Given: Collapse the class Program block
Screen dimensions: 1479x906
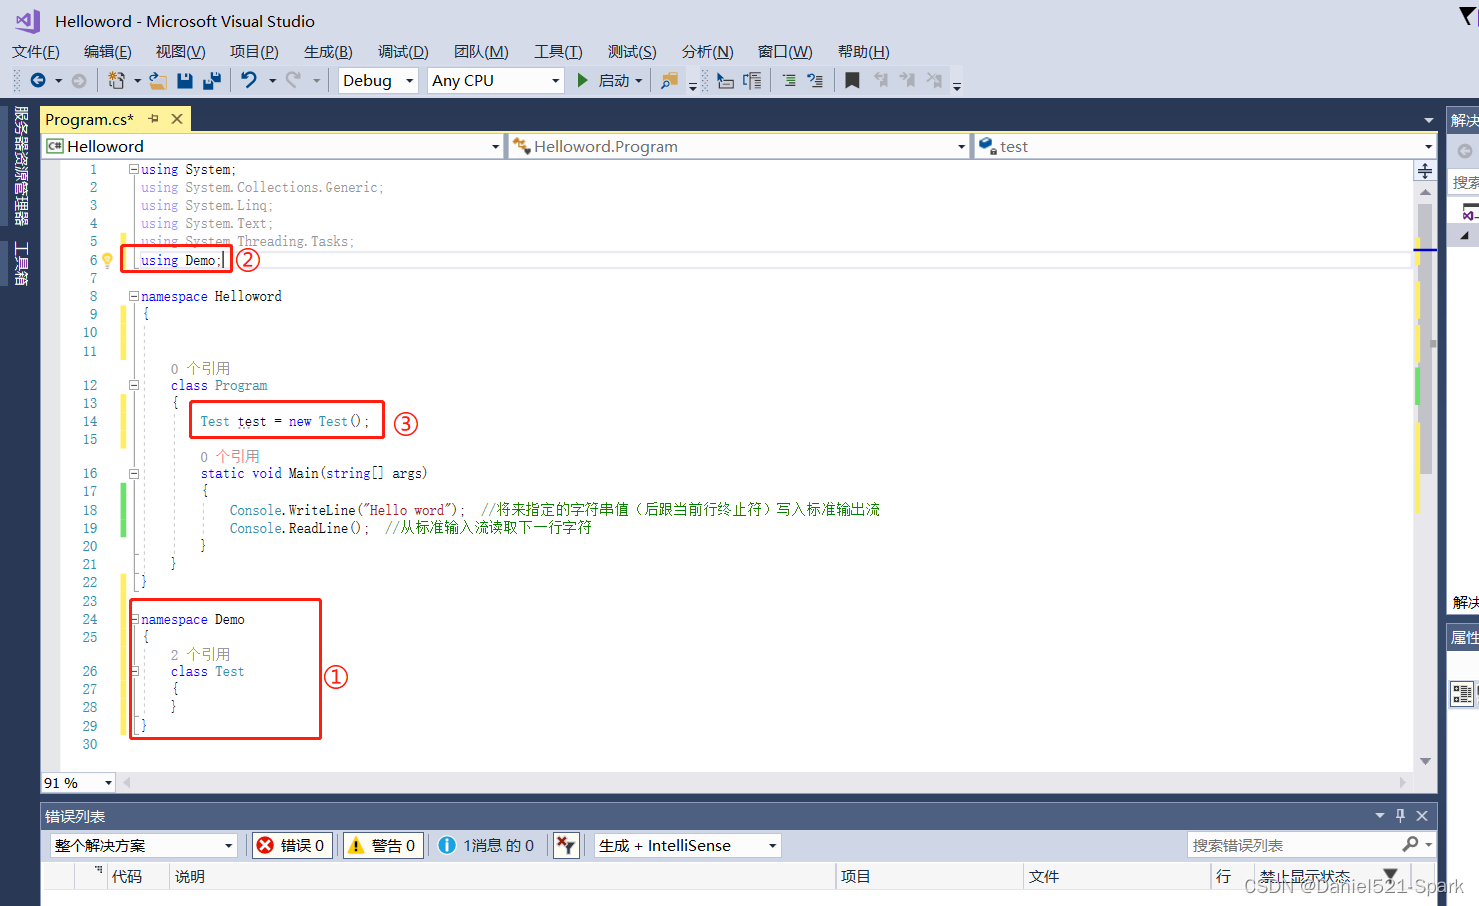Looking at the screenshot, I should pyautogui.click(x=133, y=385).
